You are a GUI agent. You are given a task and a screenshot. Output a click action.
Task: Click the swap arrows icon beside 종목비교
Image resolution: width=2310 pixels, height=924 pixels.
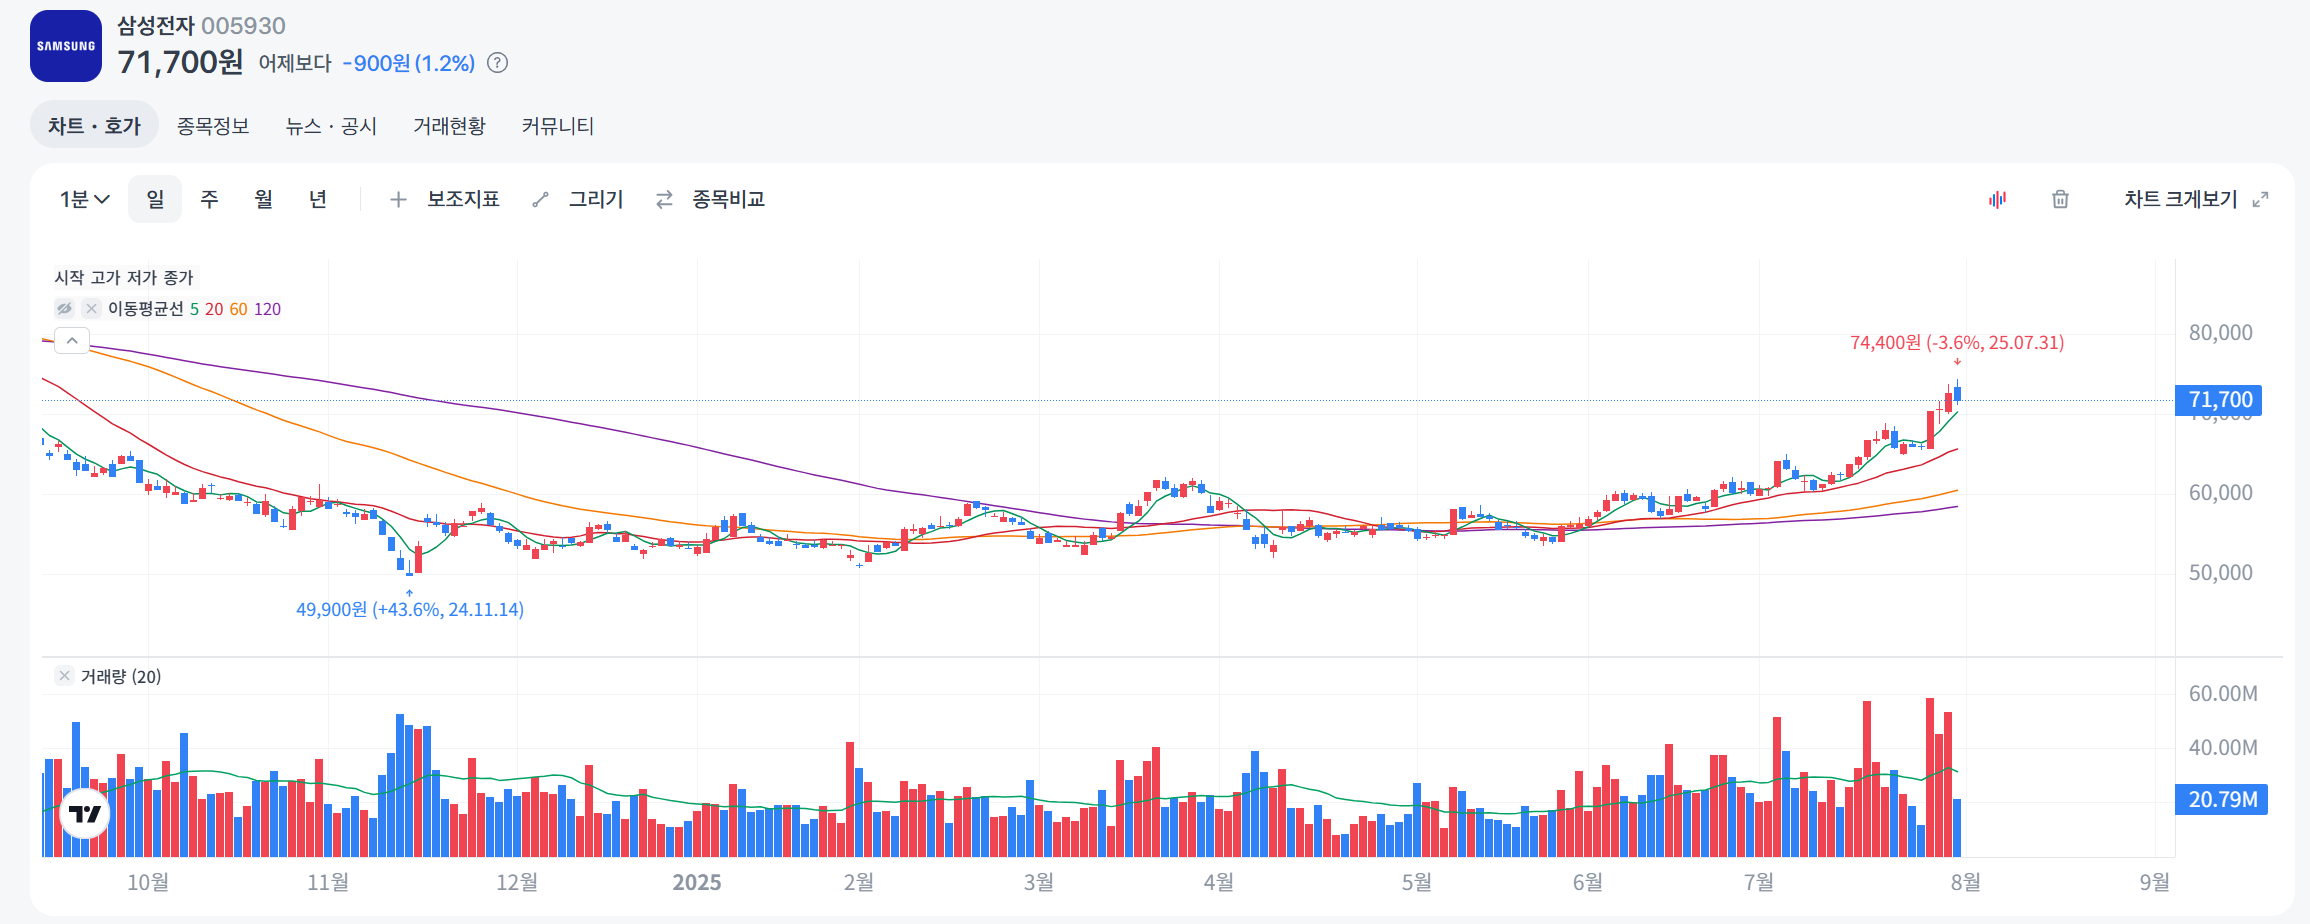click(664, 200)
